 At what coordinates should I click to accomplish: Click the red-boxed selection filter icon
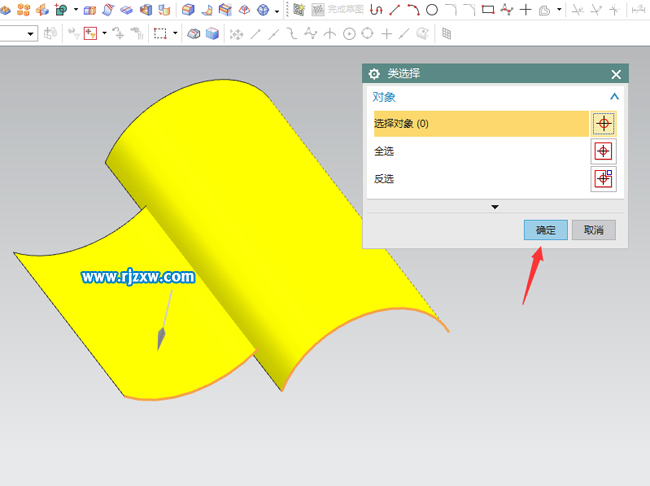tap(89, 33)
